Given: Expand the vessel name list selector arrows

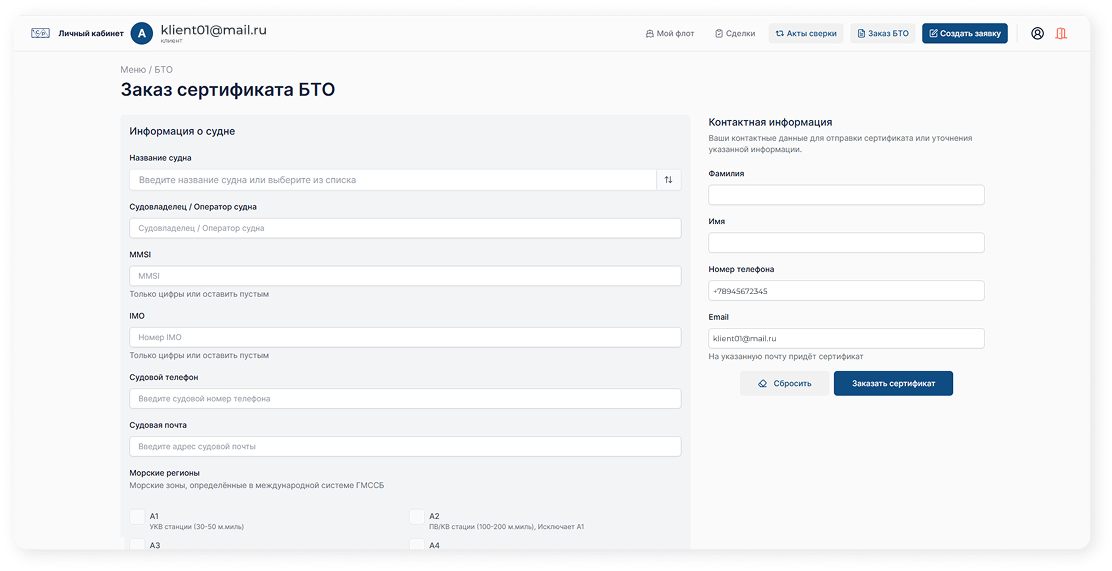Looking at the screenshot, I should pyautogui.click(x=668, y=180).
